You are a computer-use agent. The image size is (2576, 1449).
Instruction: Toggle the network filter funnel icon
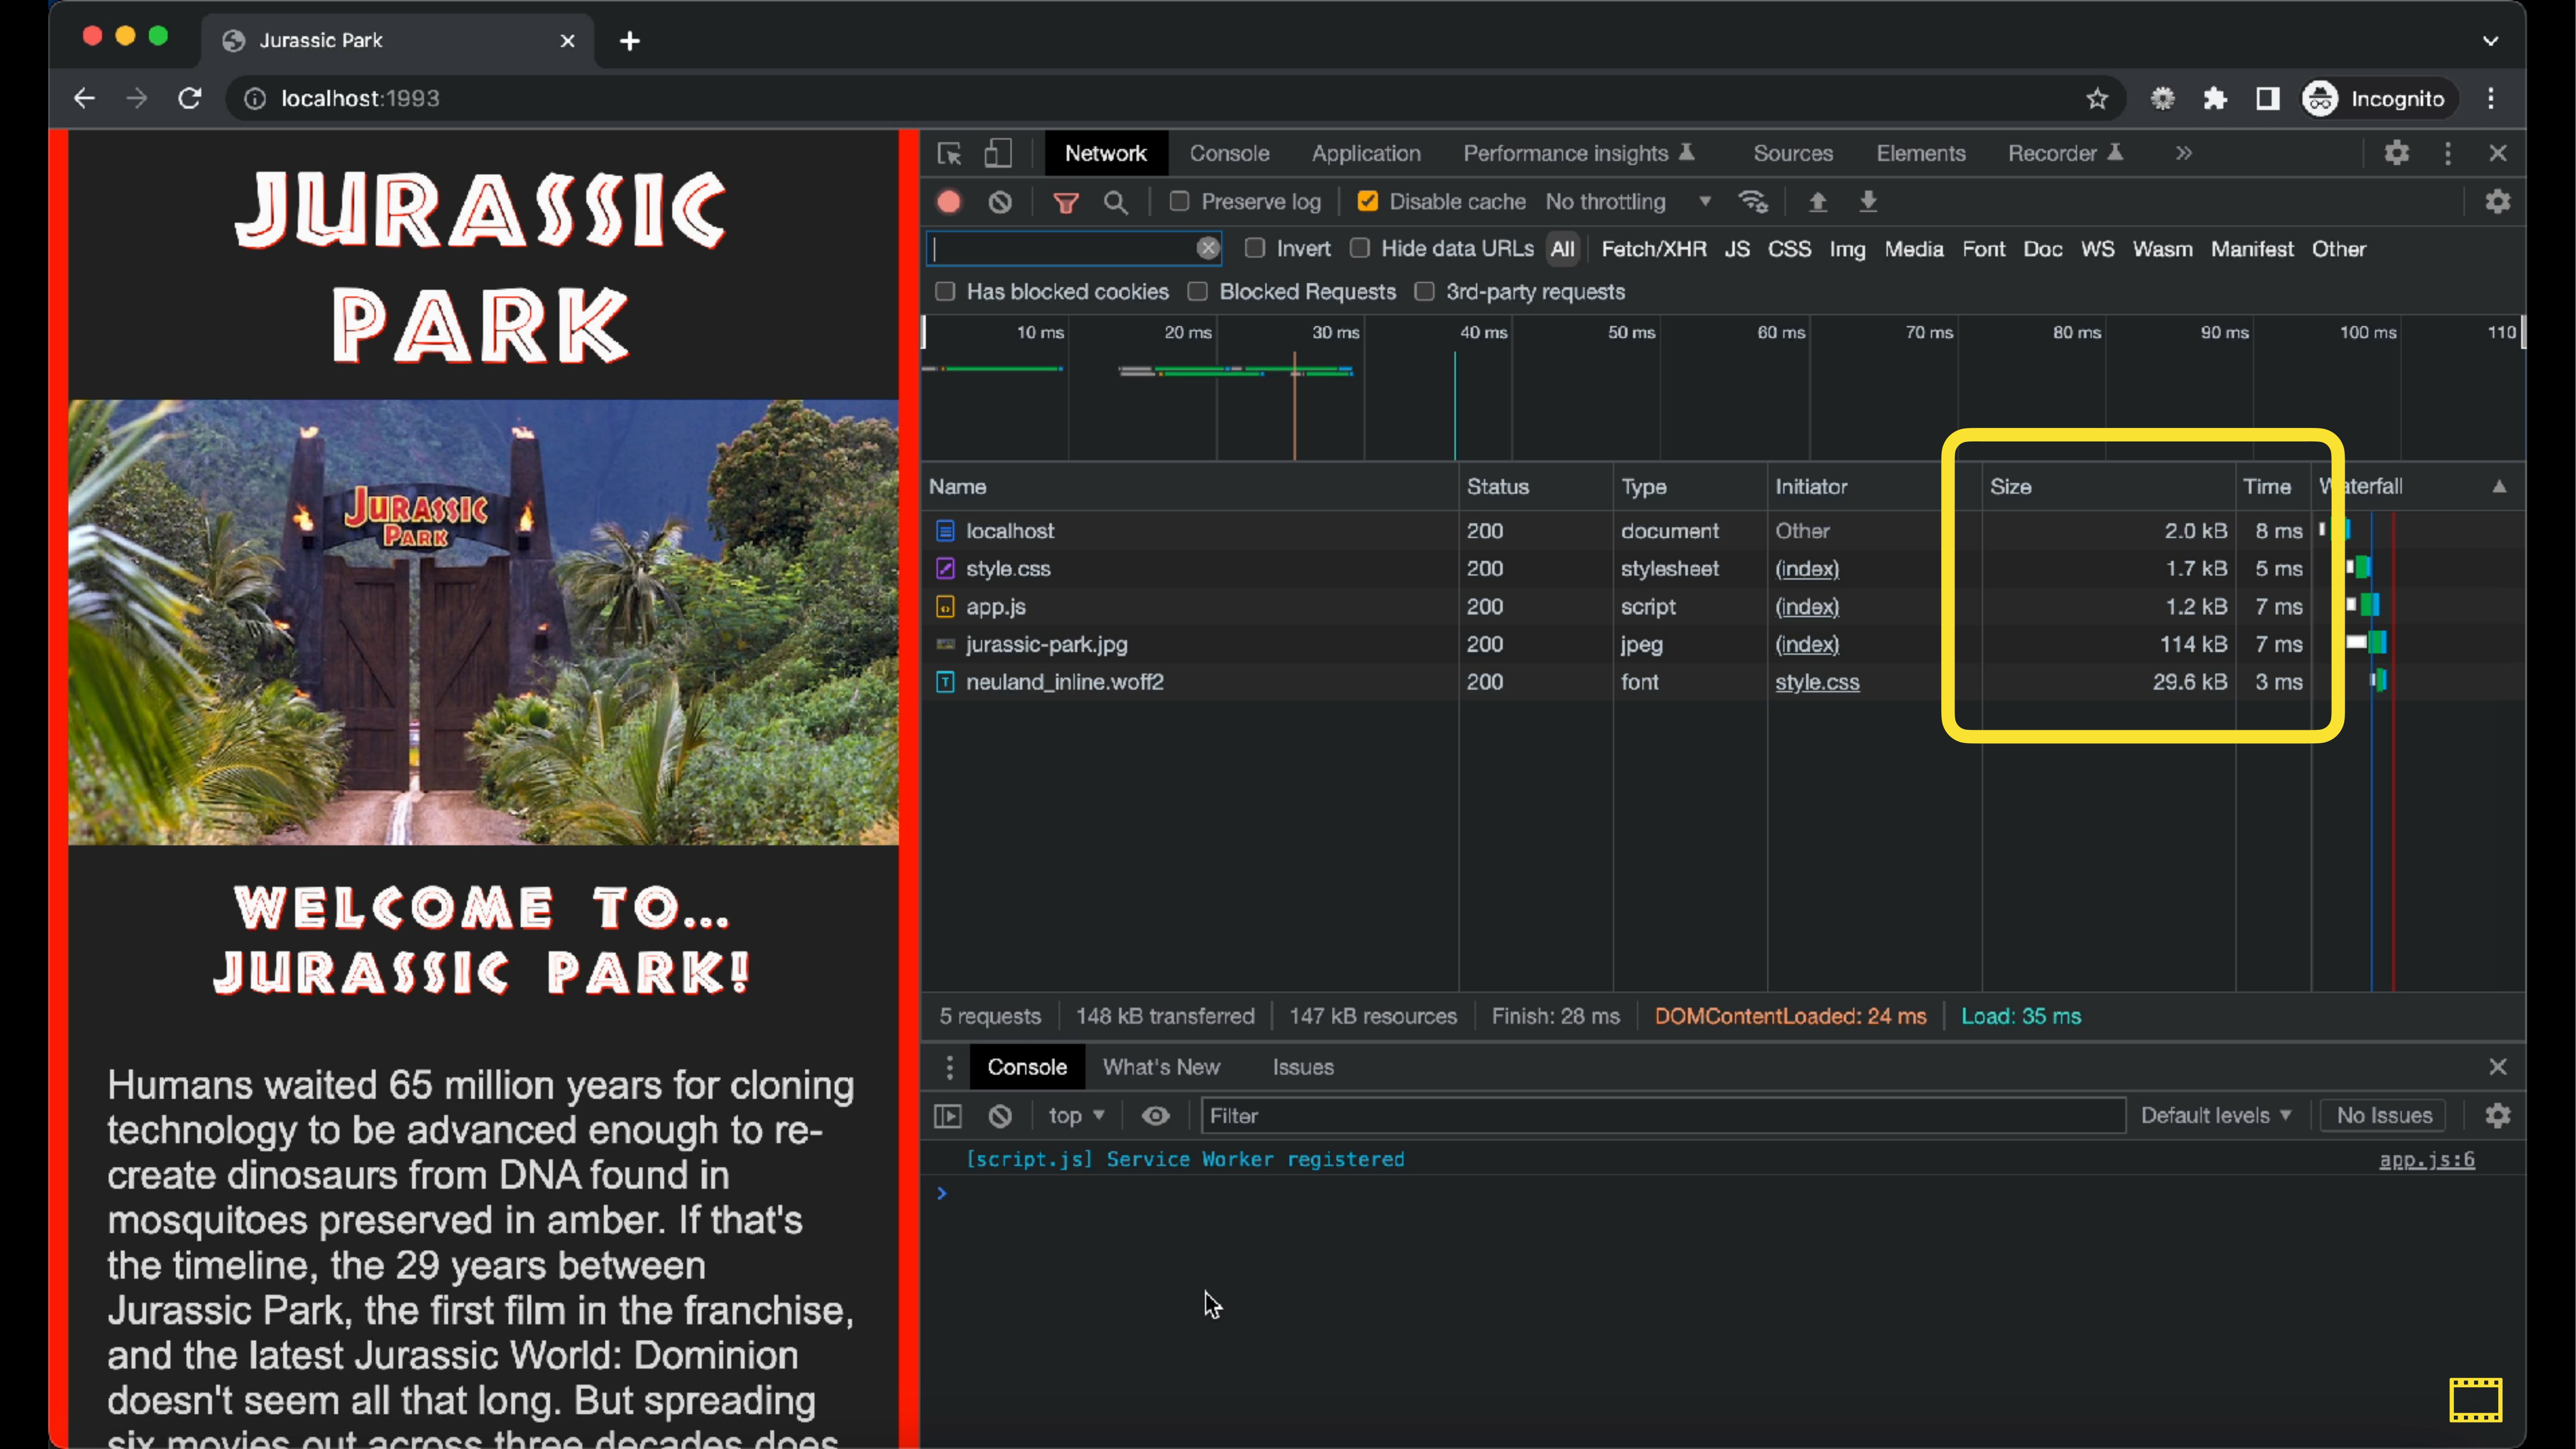point(1066,203)
